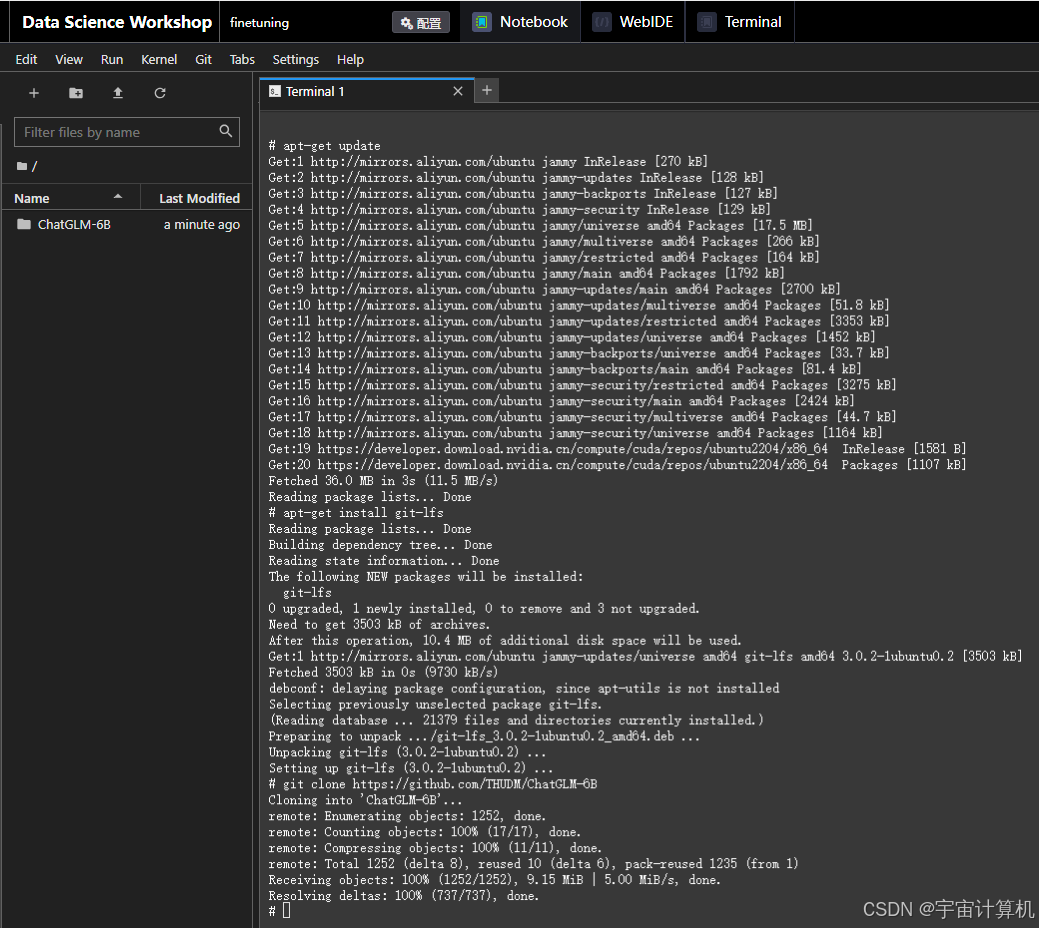This screenshot has height=928, width=1039.
Task: Click 'Need to get 3503 kB' line
Action: (379, 624)
